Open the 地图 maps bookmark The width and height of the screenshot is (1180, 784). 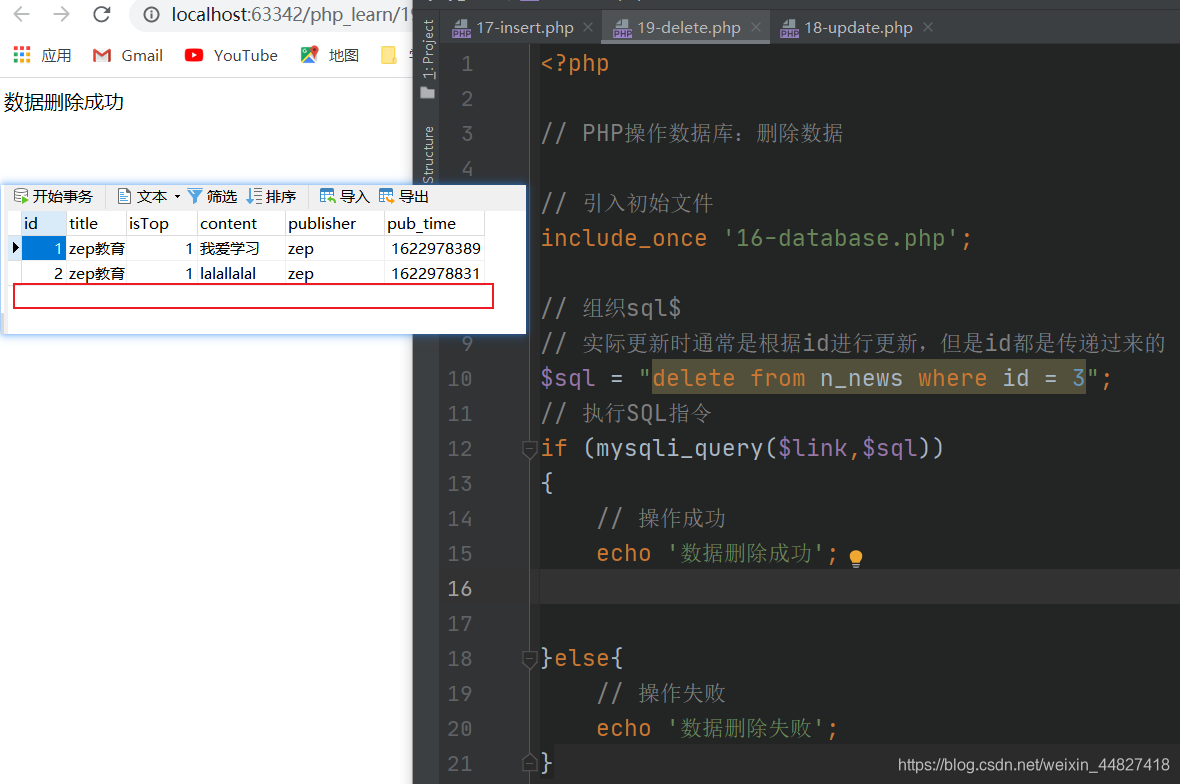point(330,55)
